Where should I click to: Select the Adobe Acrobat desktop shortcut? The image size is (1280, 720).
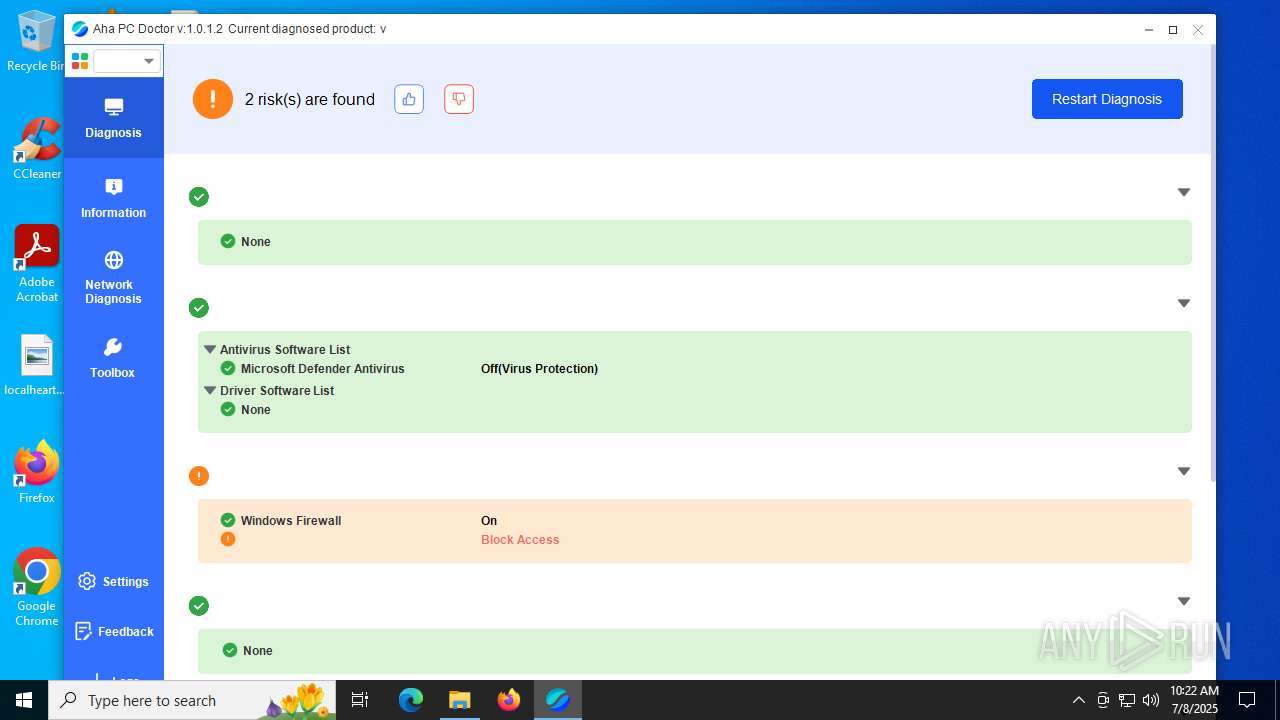(37, 263)
